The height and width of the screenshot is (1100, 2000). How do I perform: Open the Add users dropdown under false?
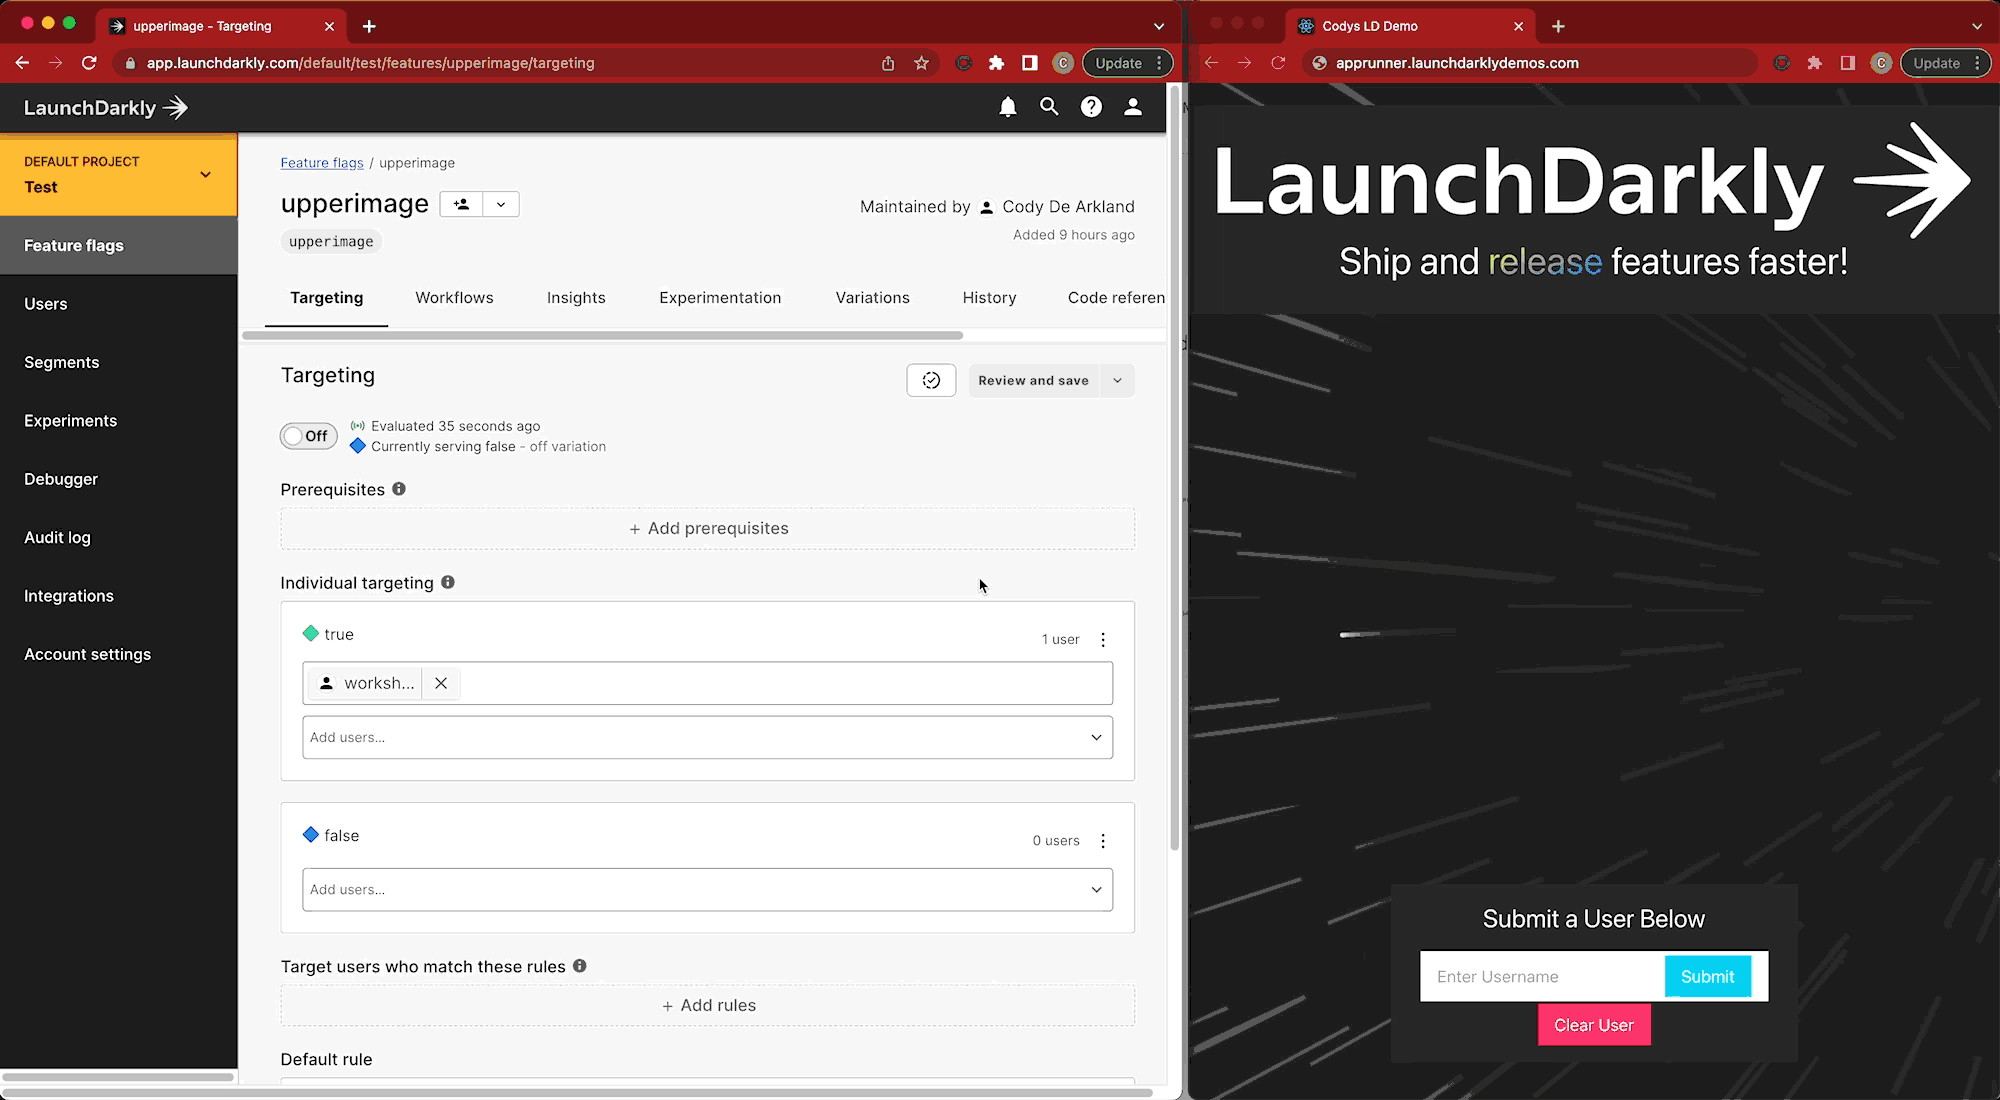click(707, 889)
